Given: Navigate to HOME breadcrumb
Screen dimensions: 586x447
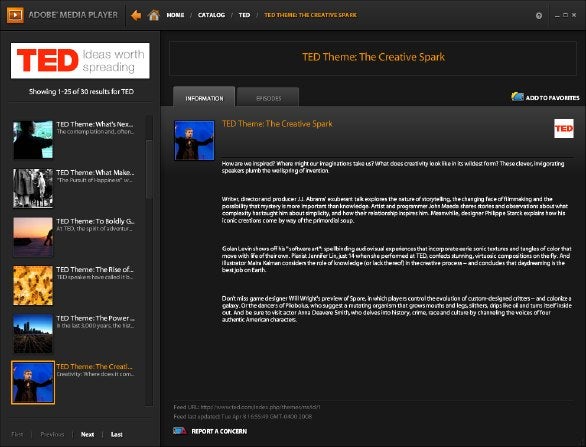Looking at the screenshot, I should 175,15.
